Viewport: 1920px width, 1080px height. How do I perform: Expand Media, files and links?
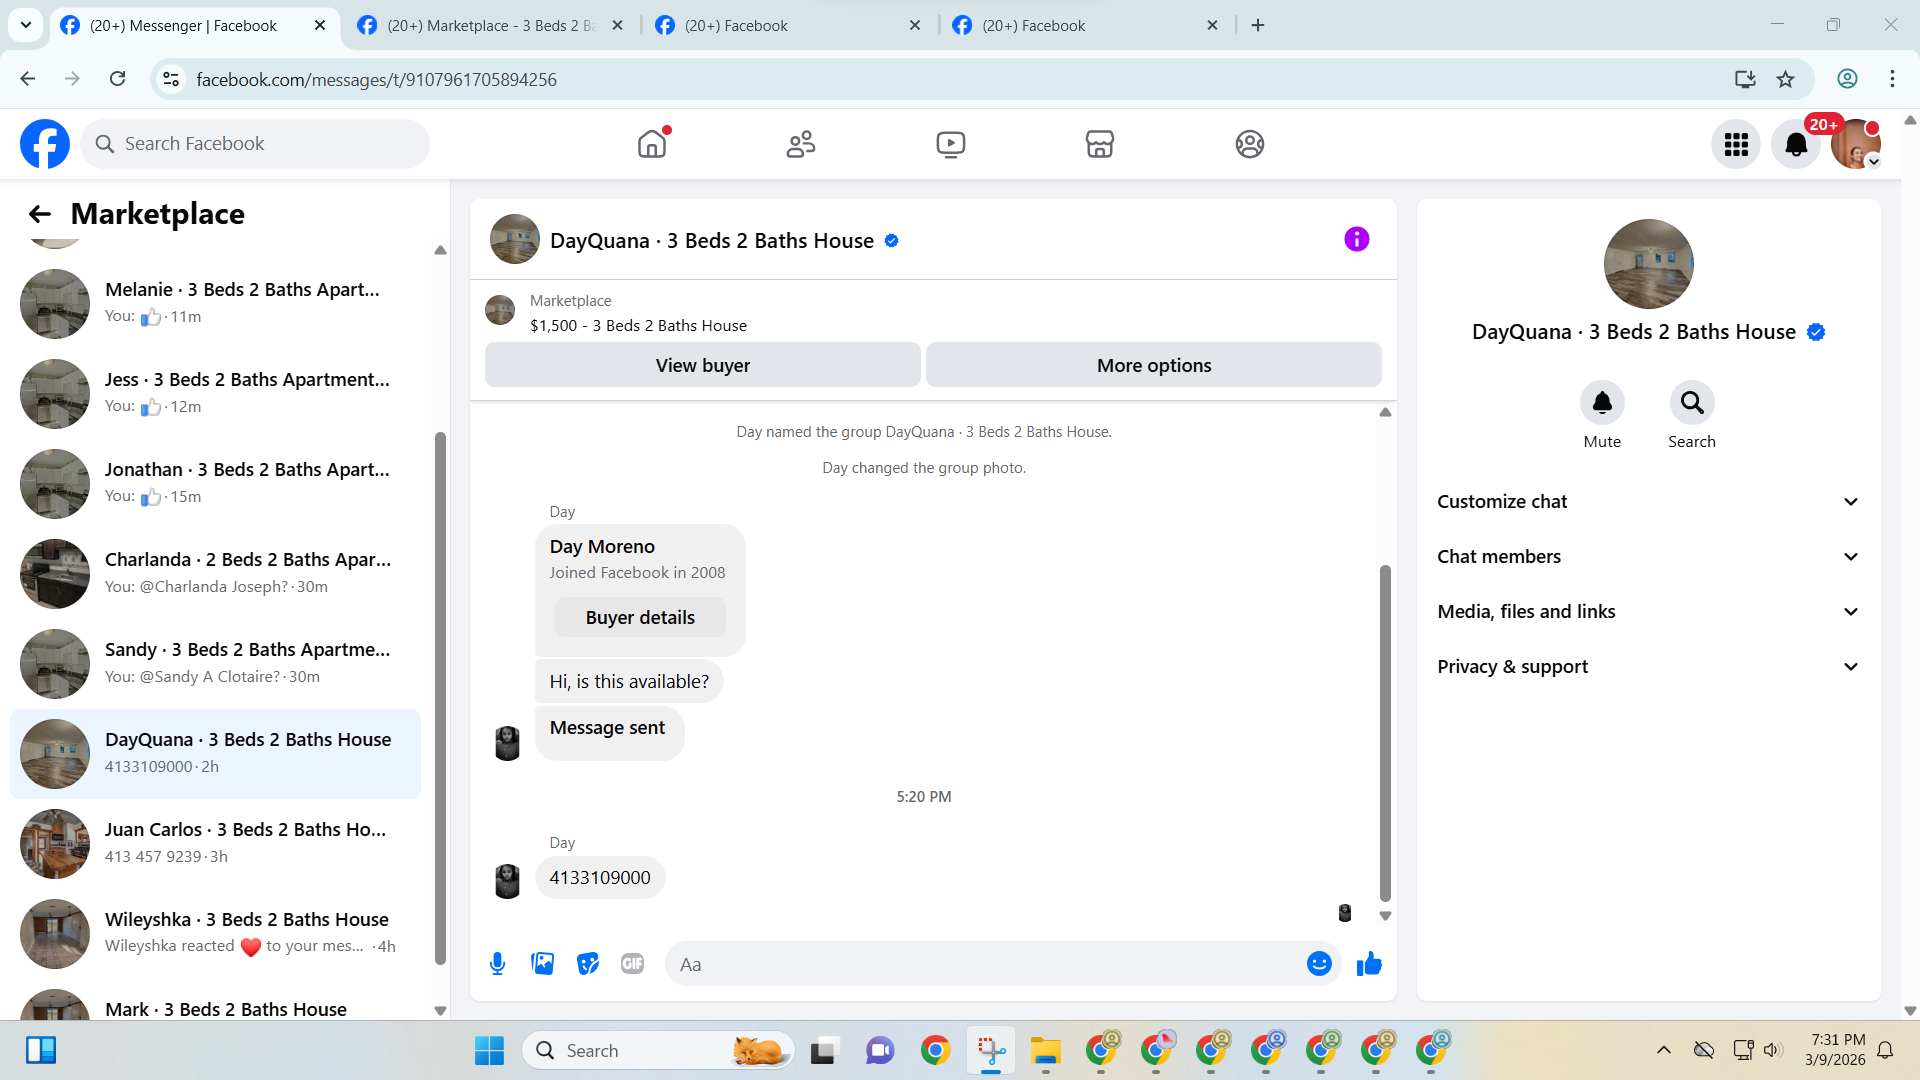(x=1648, y=612)
